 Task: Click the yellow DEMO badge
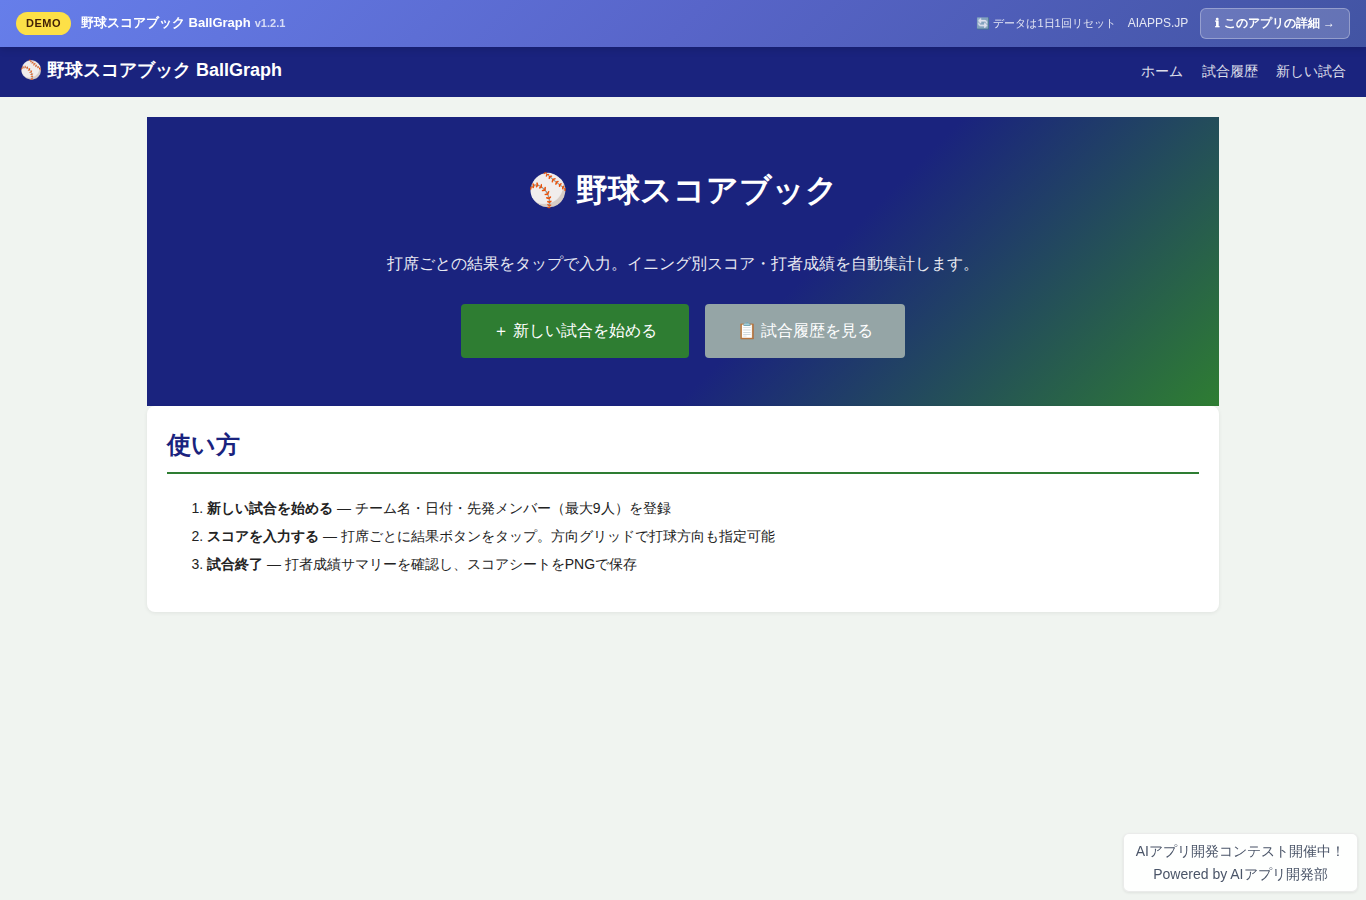click(x=43, y=23)
